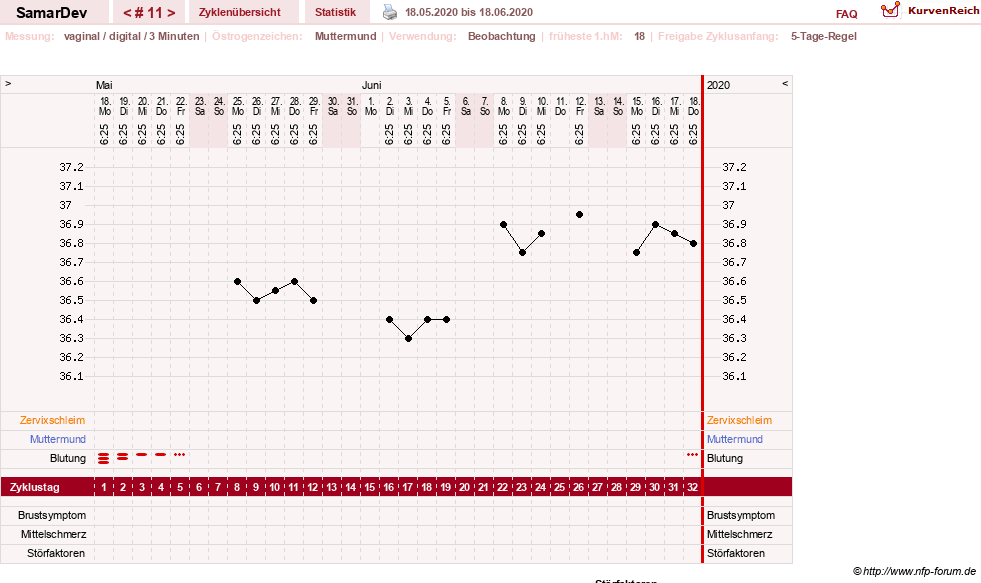The height and width of the screenshot is (583, 981).
Task: Select cycle day 16 in Zyklustag row
Action: coord(389,487)
